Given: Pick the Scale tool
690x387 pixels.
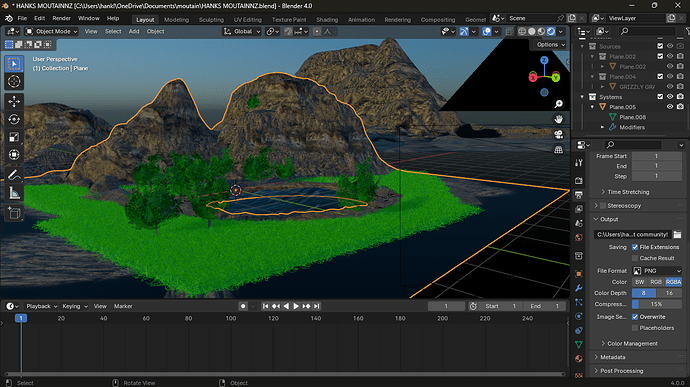Looking at the screenshot, I should [14, 137].
